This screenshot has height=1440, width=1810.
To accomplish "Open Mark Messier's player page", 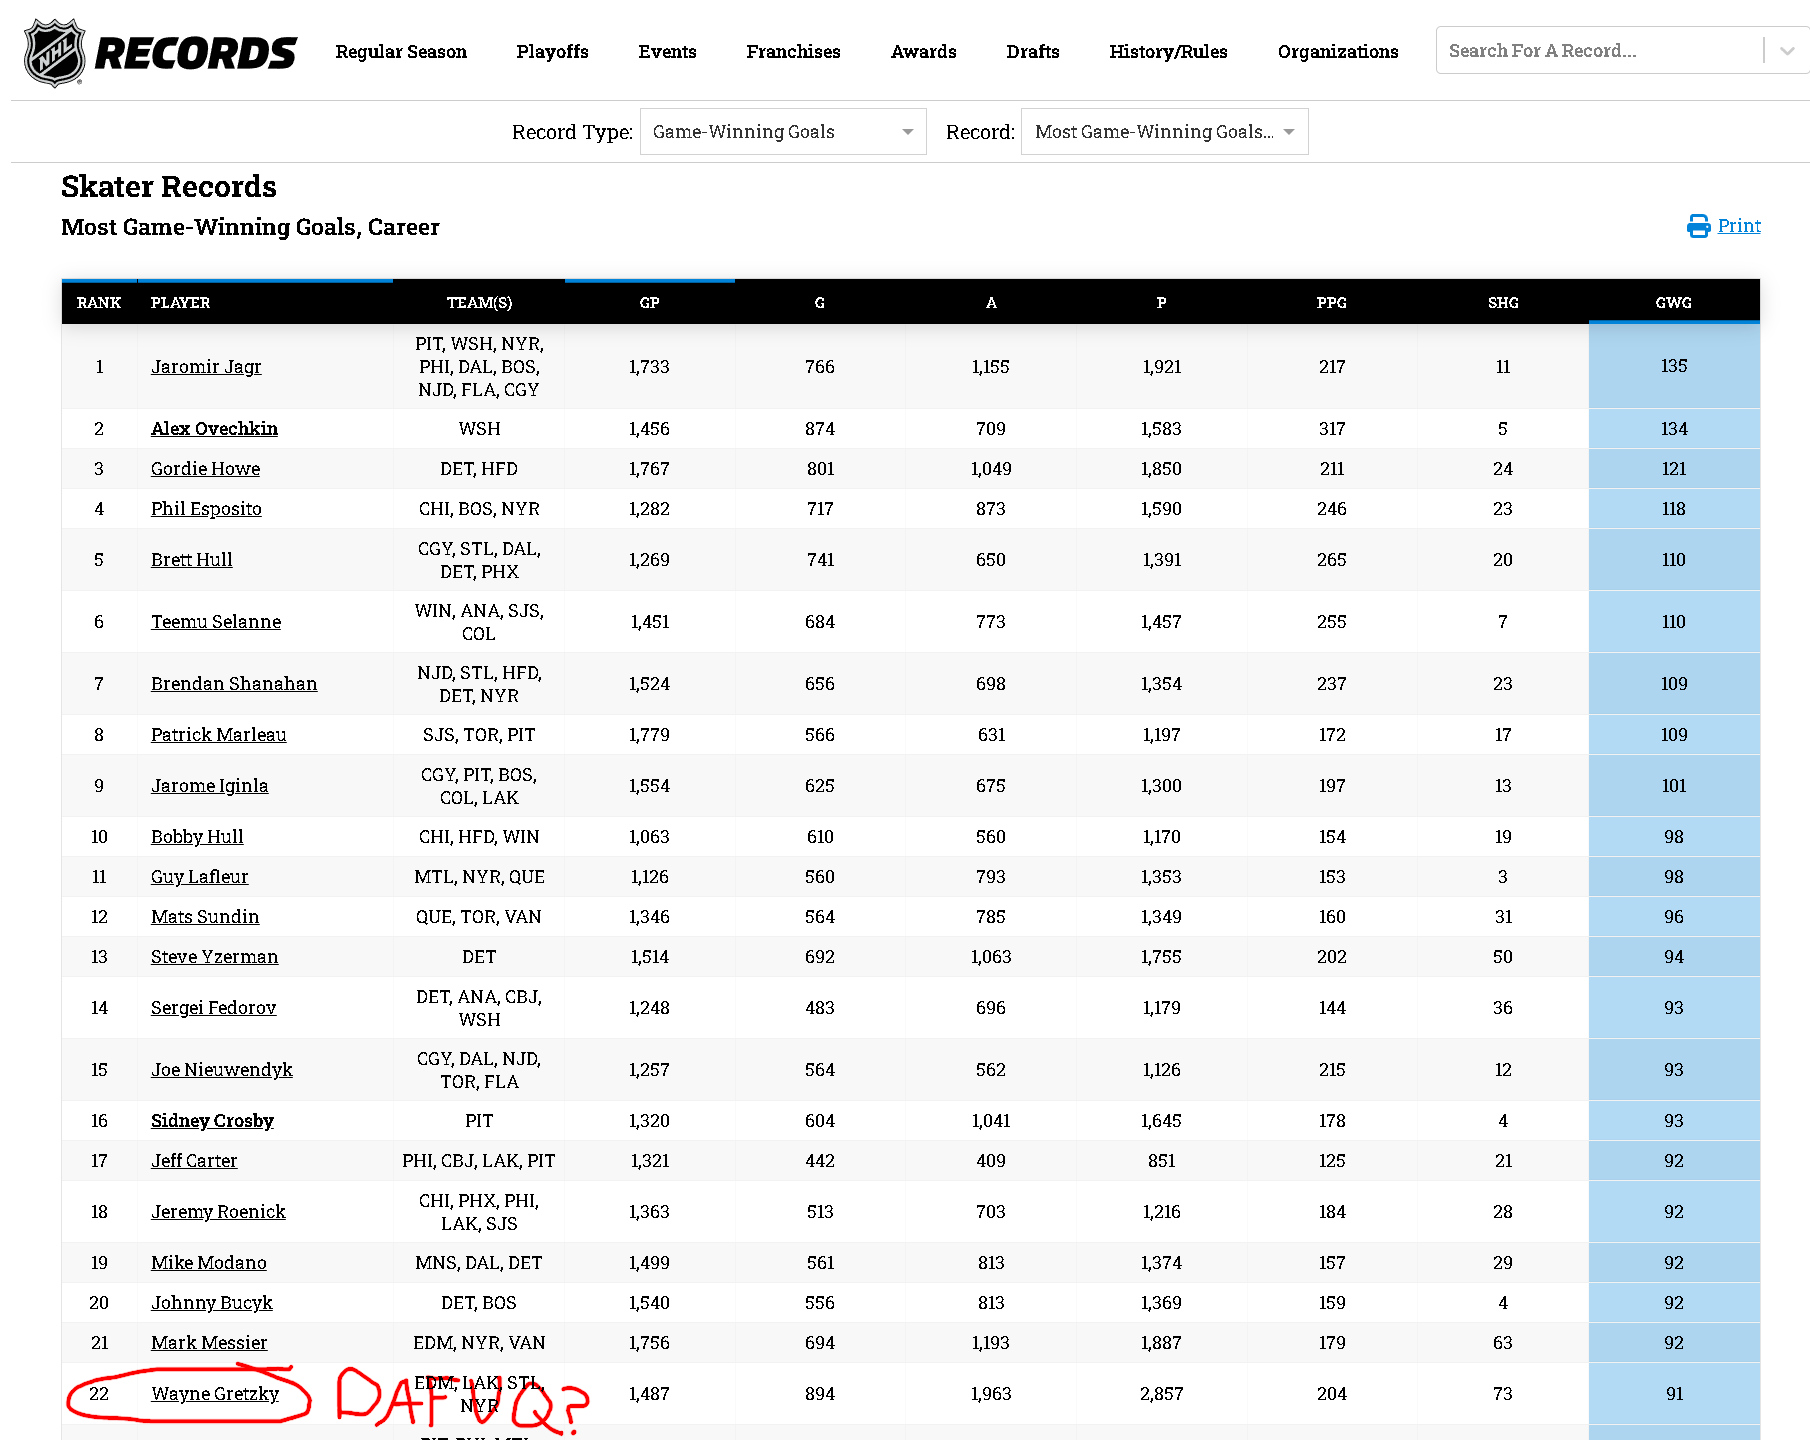I will [209, 1343].
